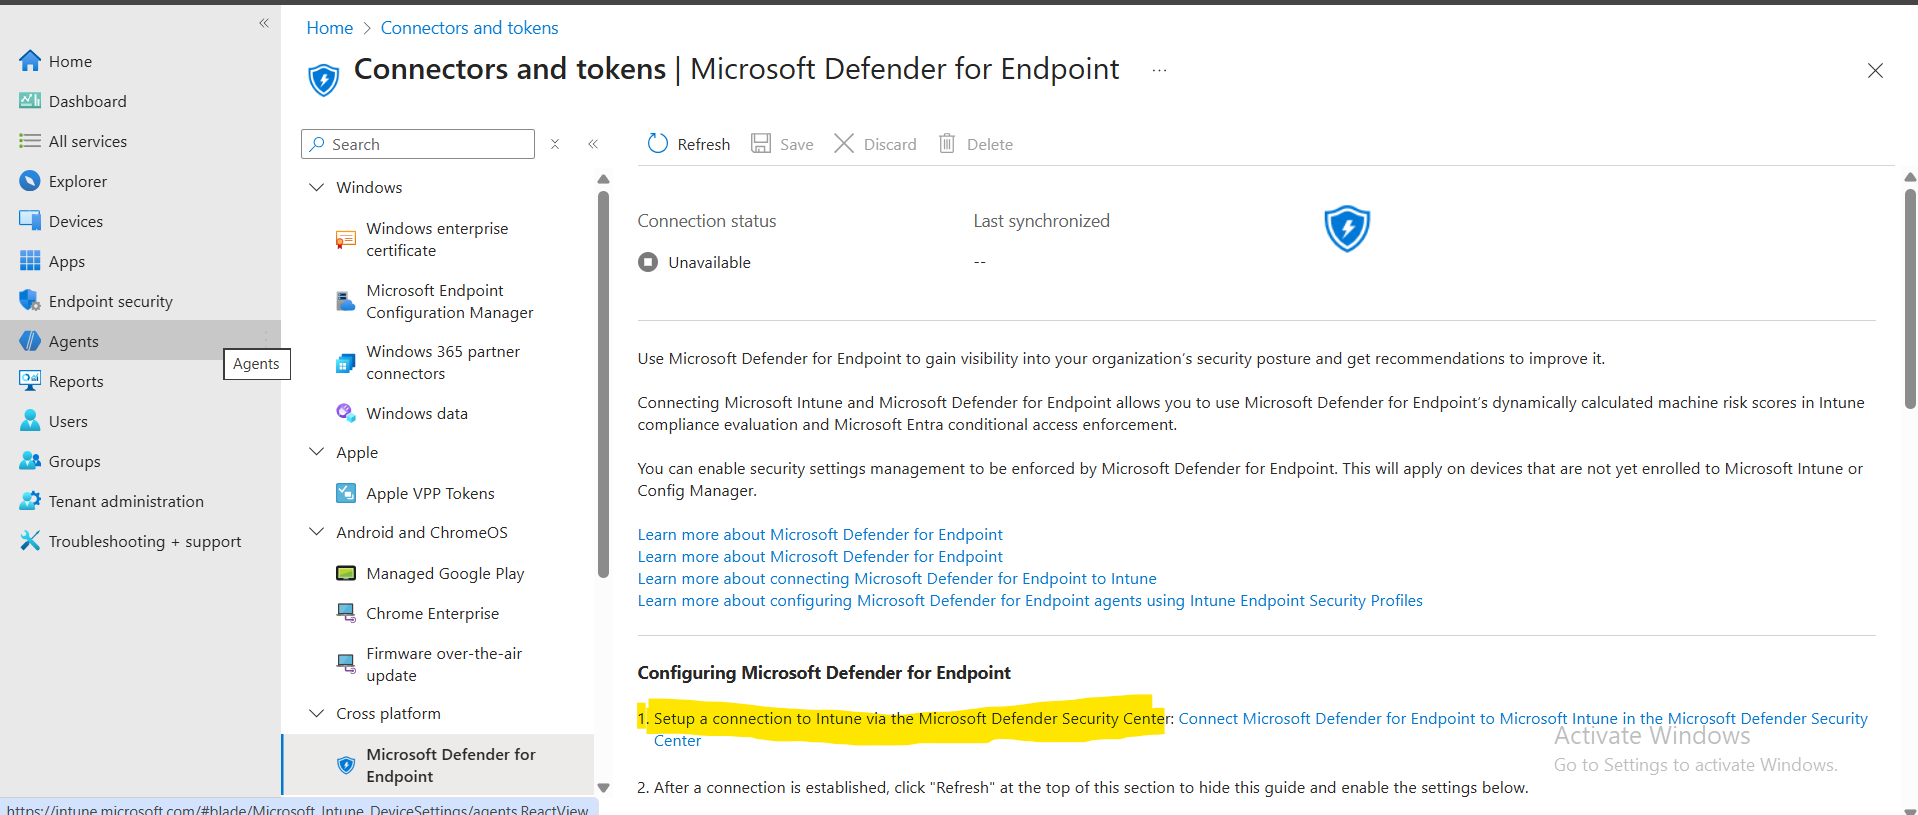Click the Windows 365 partner connectors icon
The height and width of the screenshot is (815, 1918).
coord(346,363)
